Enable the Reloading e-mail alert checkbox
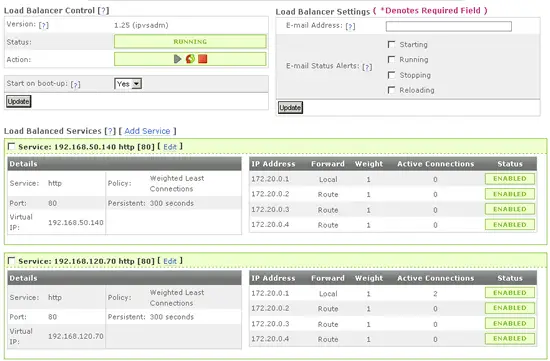Viewport: 550px width, 361px height. pyautogui.click(x=391, y=90)
